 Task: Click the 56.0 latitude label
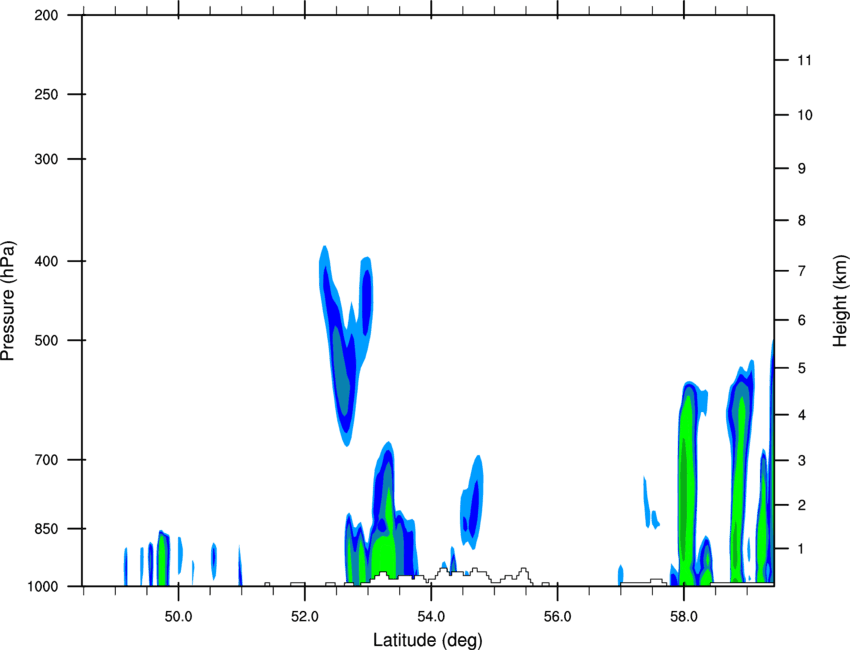[558, 617]
